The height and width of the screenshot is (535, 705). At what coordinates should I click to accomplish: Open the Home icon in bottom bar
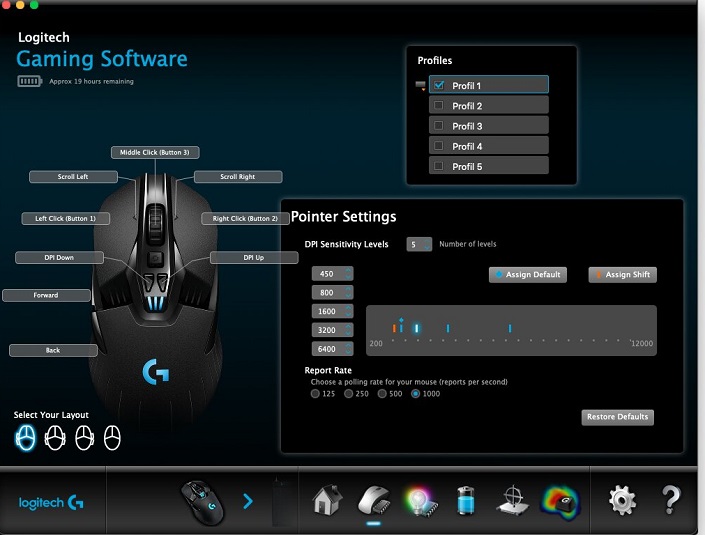[327, 499]
